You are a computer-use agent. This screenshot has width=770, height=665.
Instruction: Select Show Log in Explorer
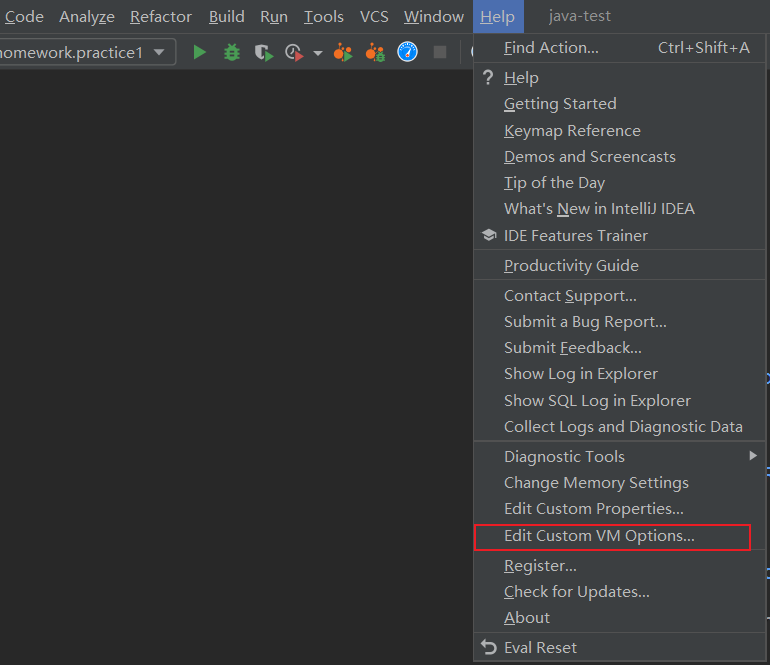[x=619, y=374]
